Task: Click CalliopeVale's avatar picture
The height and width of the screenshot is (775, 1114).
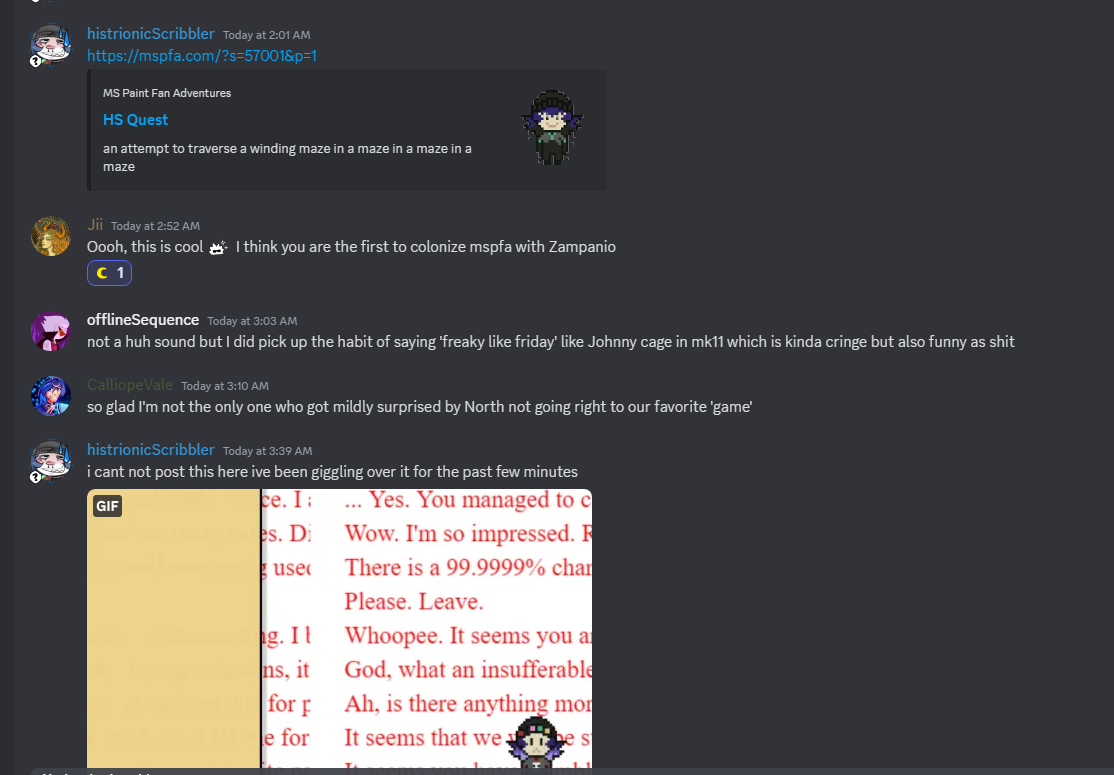Action: pos(50,396)
